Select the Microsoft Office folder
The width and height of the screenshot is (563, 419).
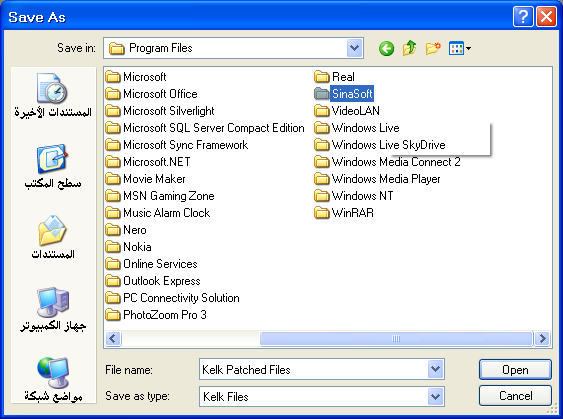coord(152,94)
